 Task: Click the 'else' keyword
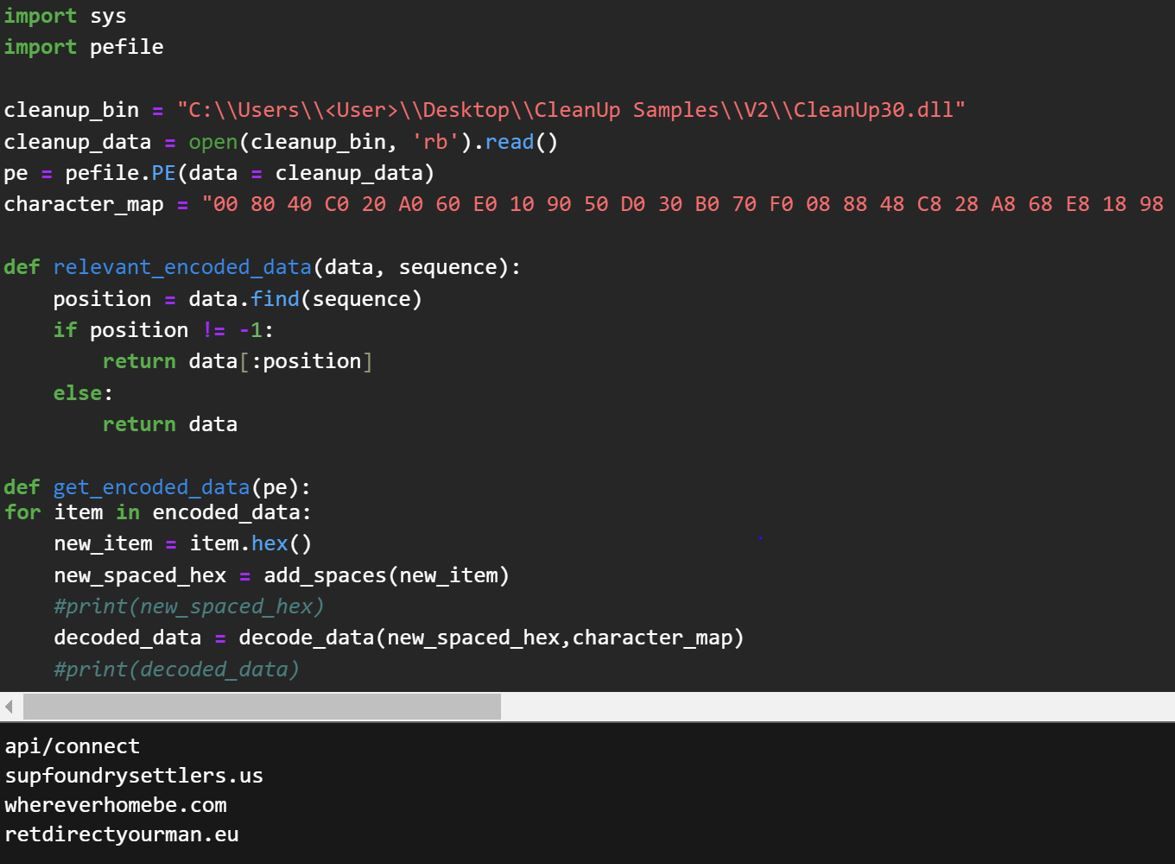76,393
